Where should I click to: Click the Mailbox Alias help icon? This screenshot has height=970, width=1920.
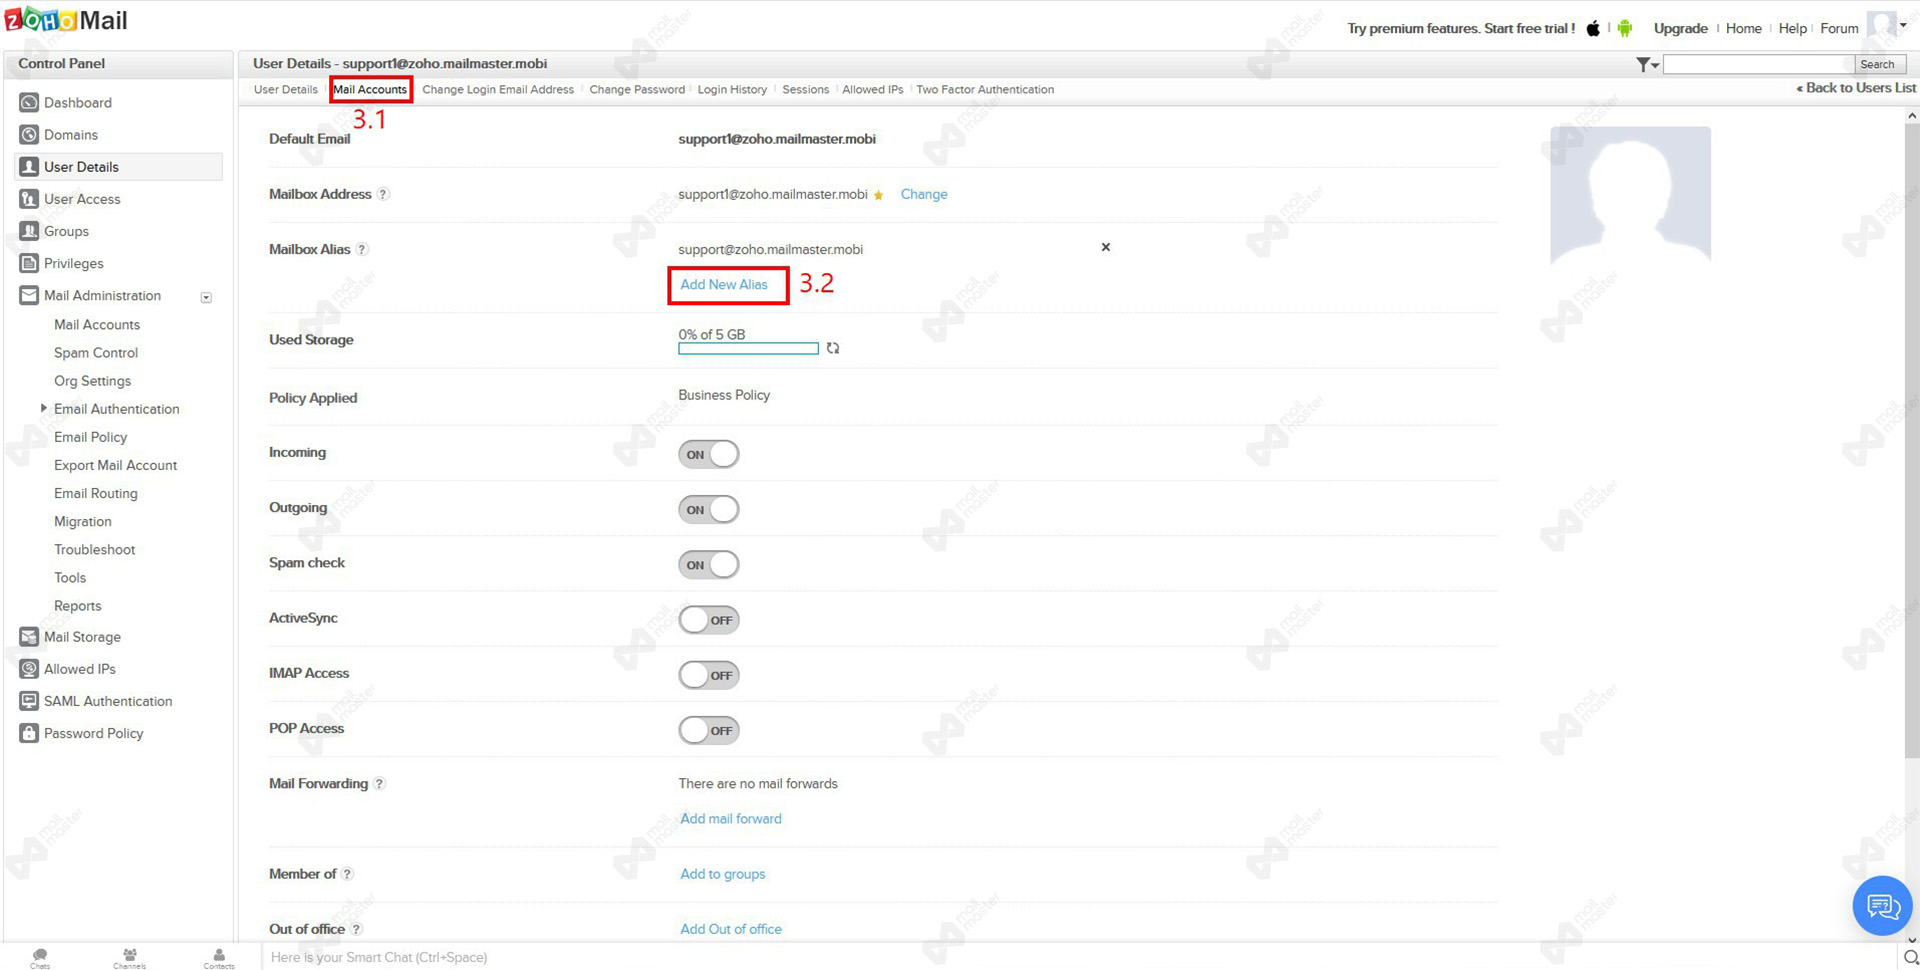pyautogui.click(x=362, y=249)
